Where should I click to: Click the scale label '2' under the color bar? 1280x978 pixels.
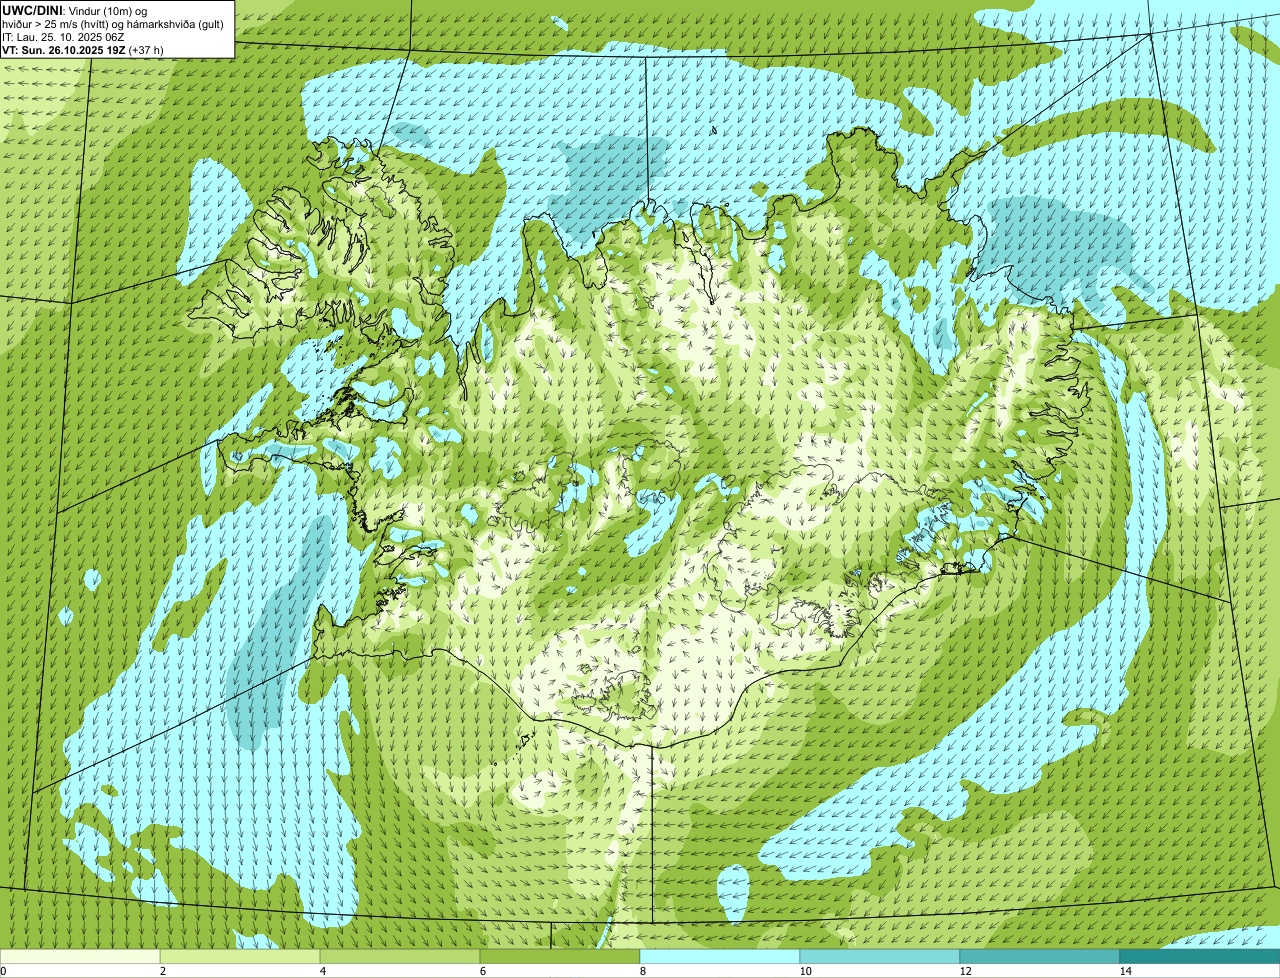tap(162, 971)
